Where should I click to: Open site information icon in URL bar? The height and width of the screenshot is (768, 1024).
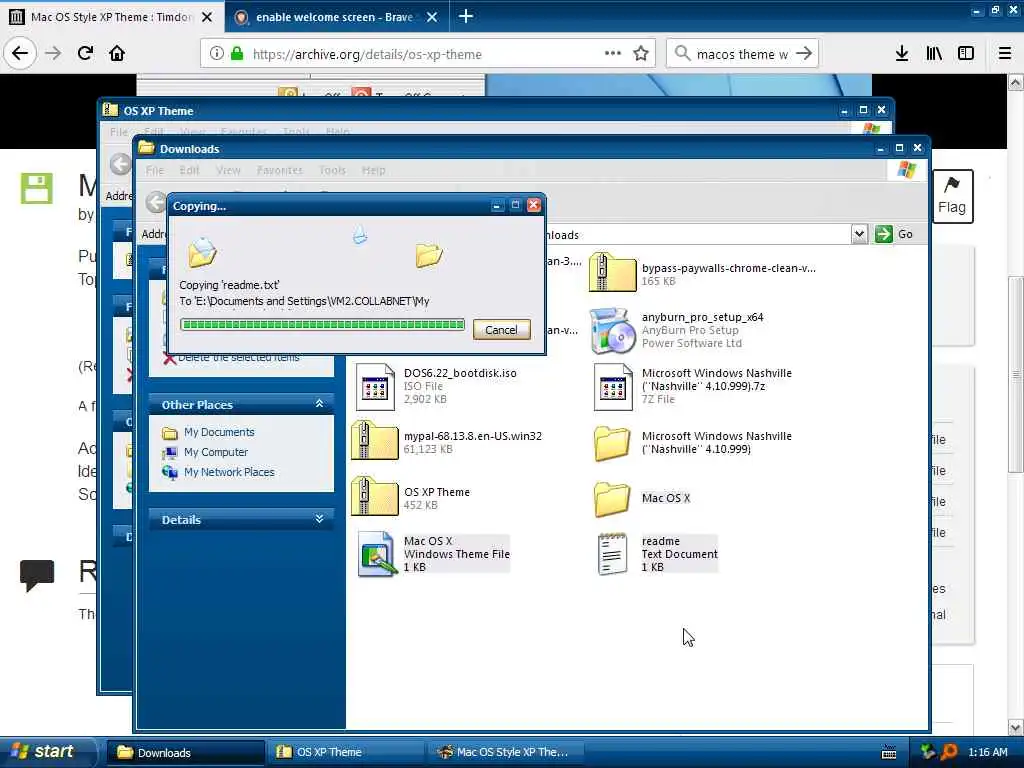pyautogui.click(x=216, y=54)
